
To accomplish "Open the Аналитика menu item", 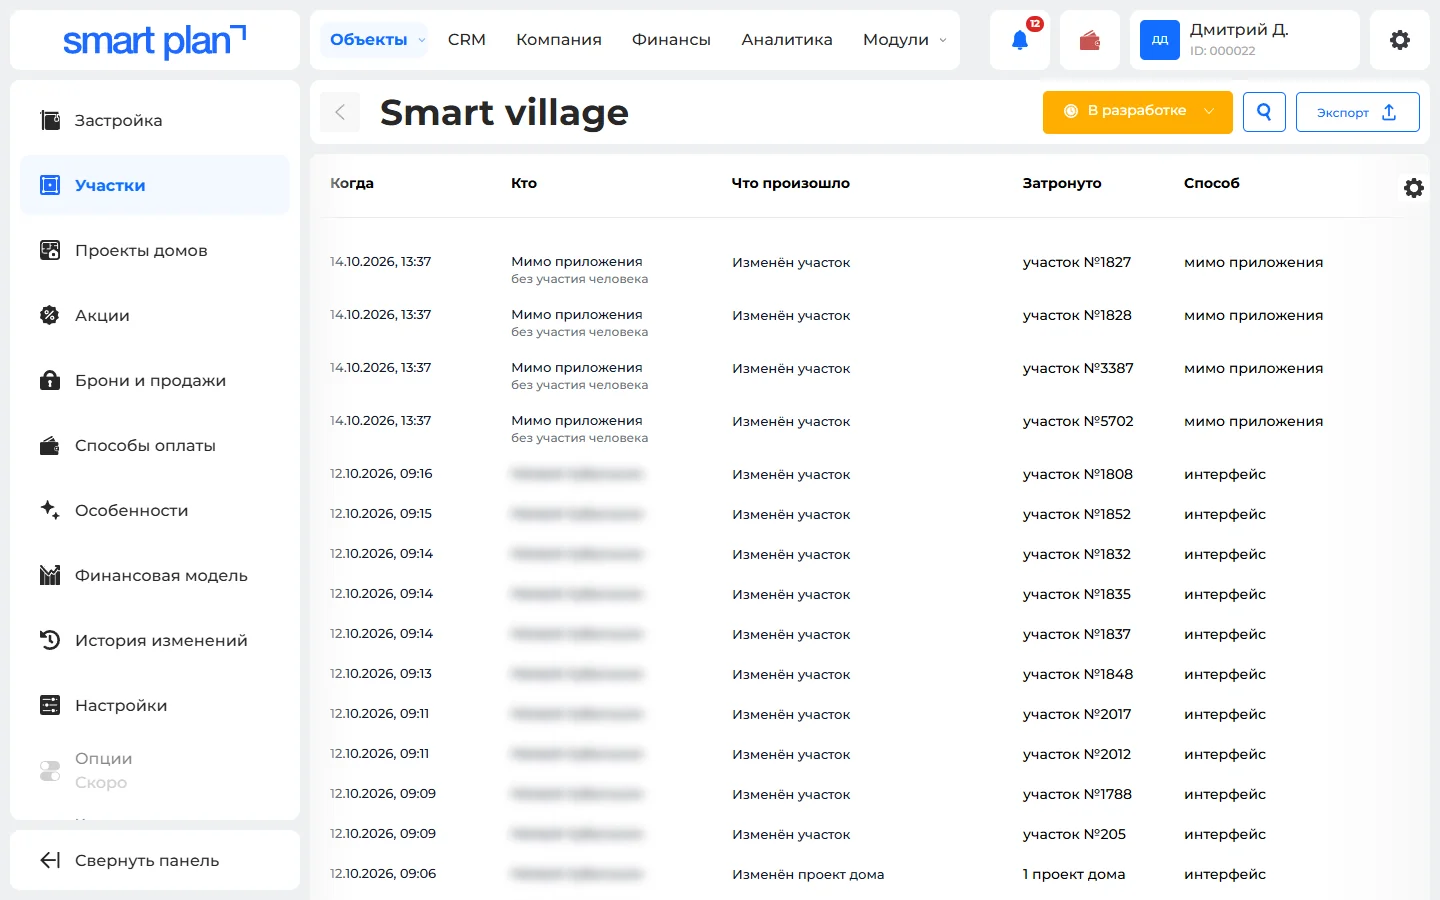I will [787, 40].
